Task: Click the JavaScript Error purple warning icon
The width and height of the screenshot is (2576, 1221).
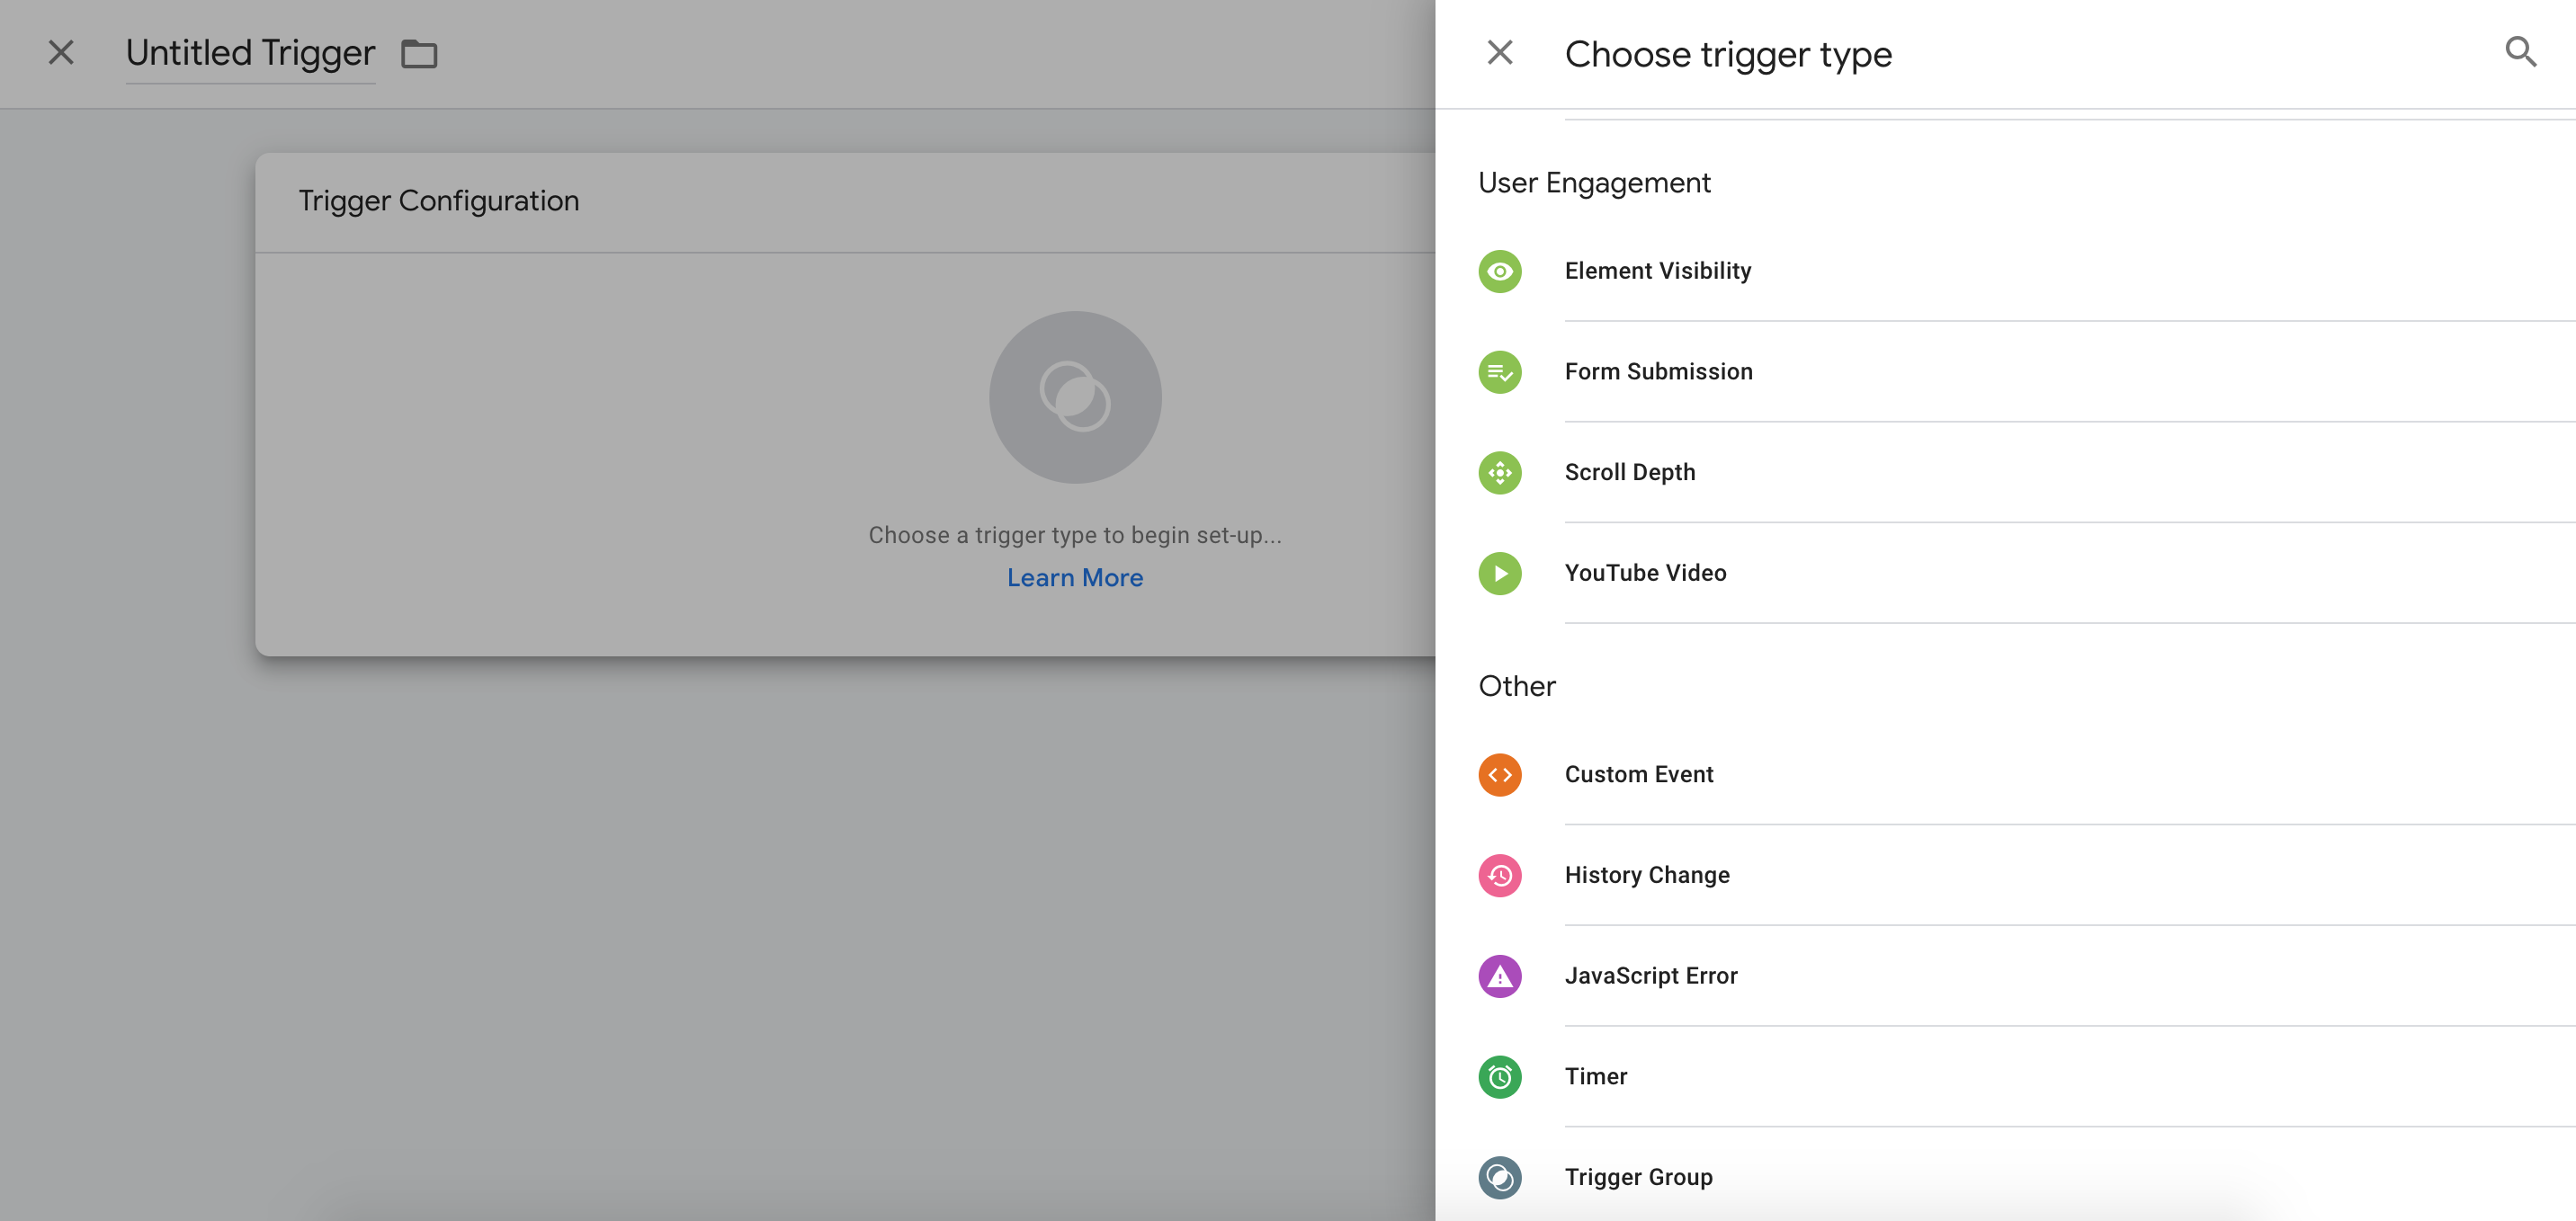Action: pos(1500,976)
